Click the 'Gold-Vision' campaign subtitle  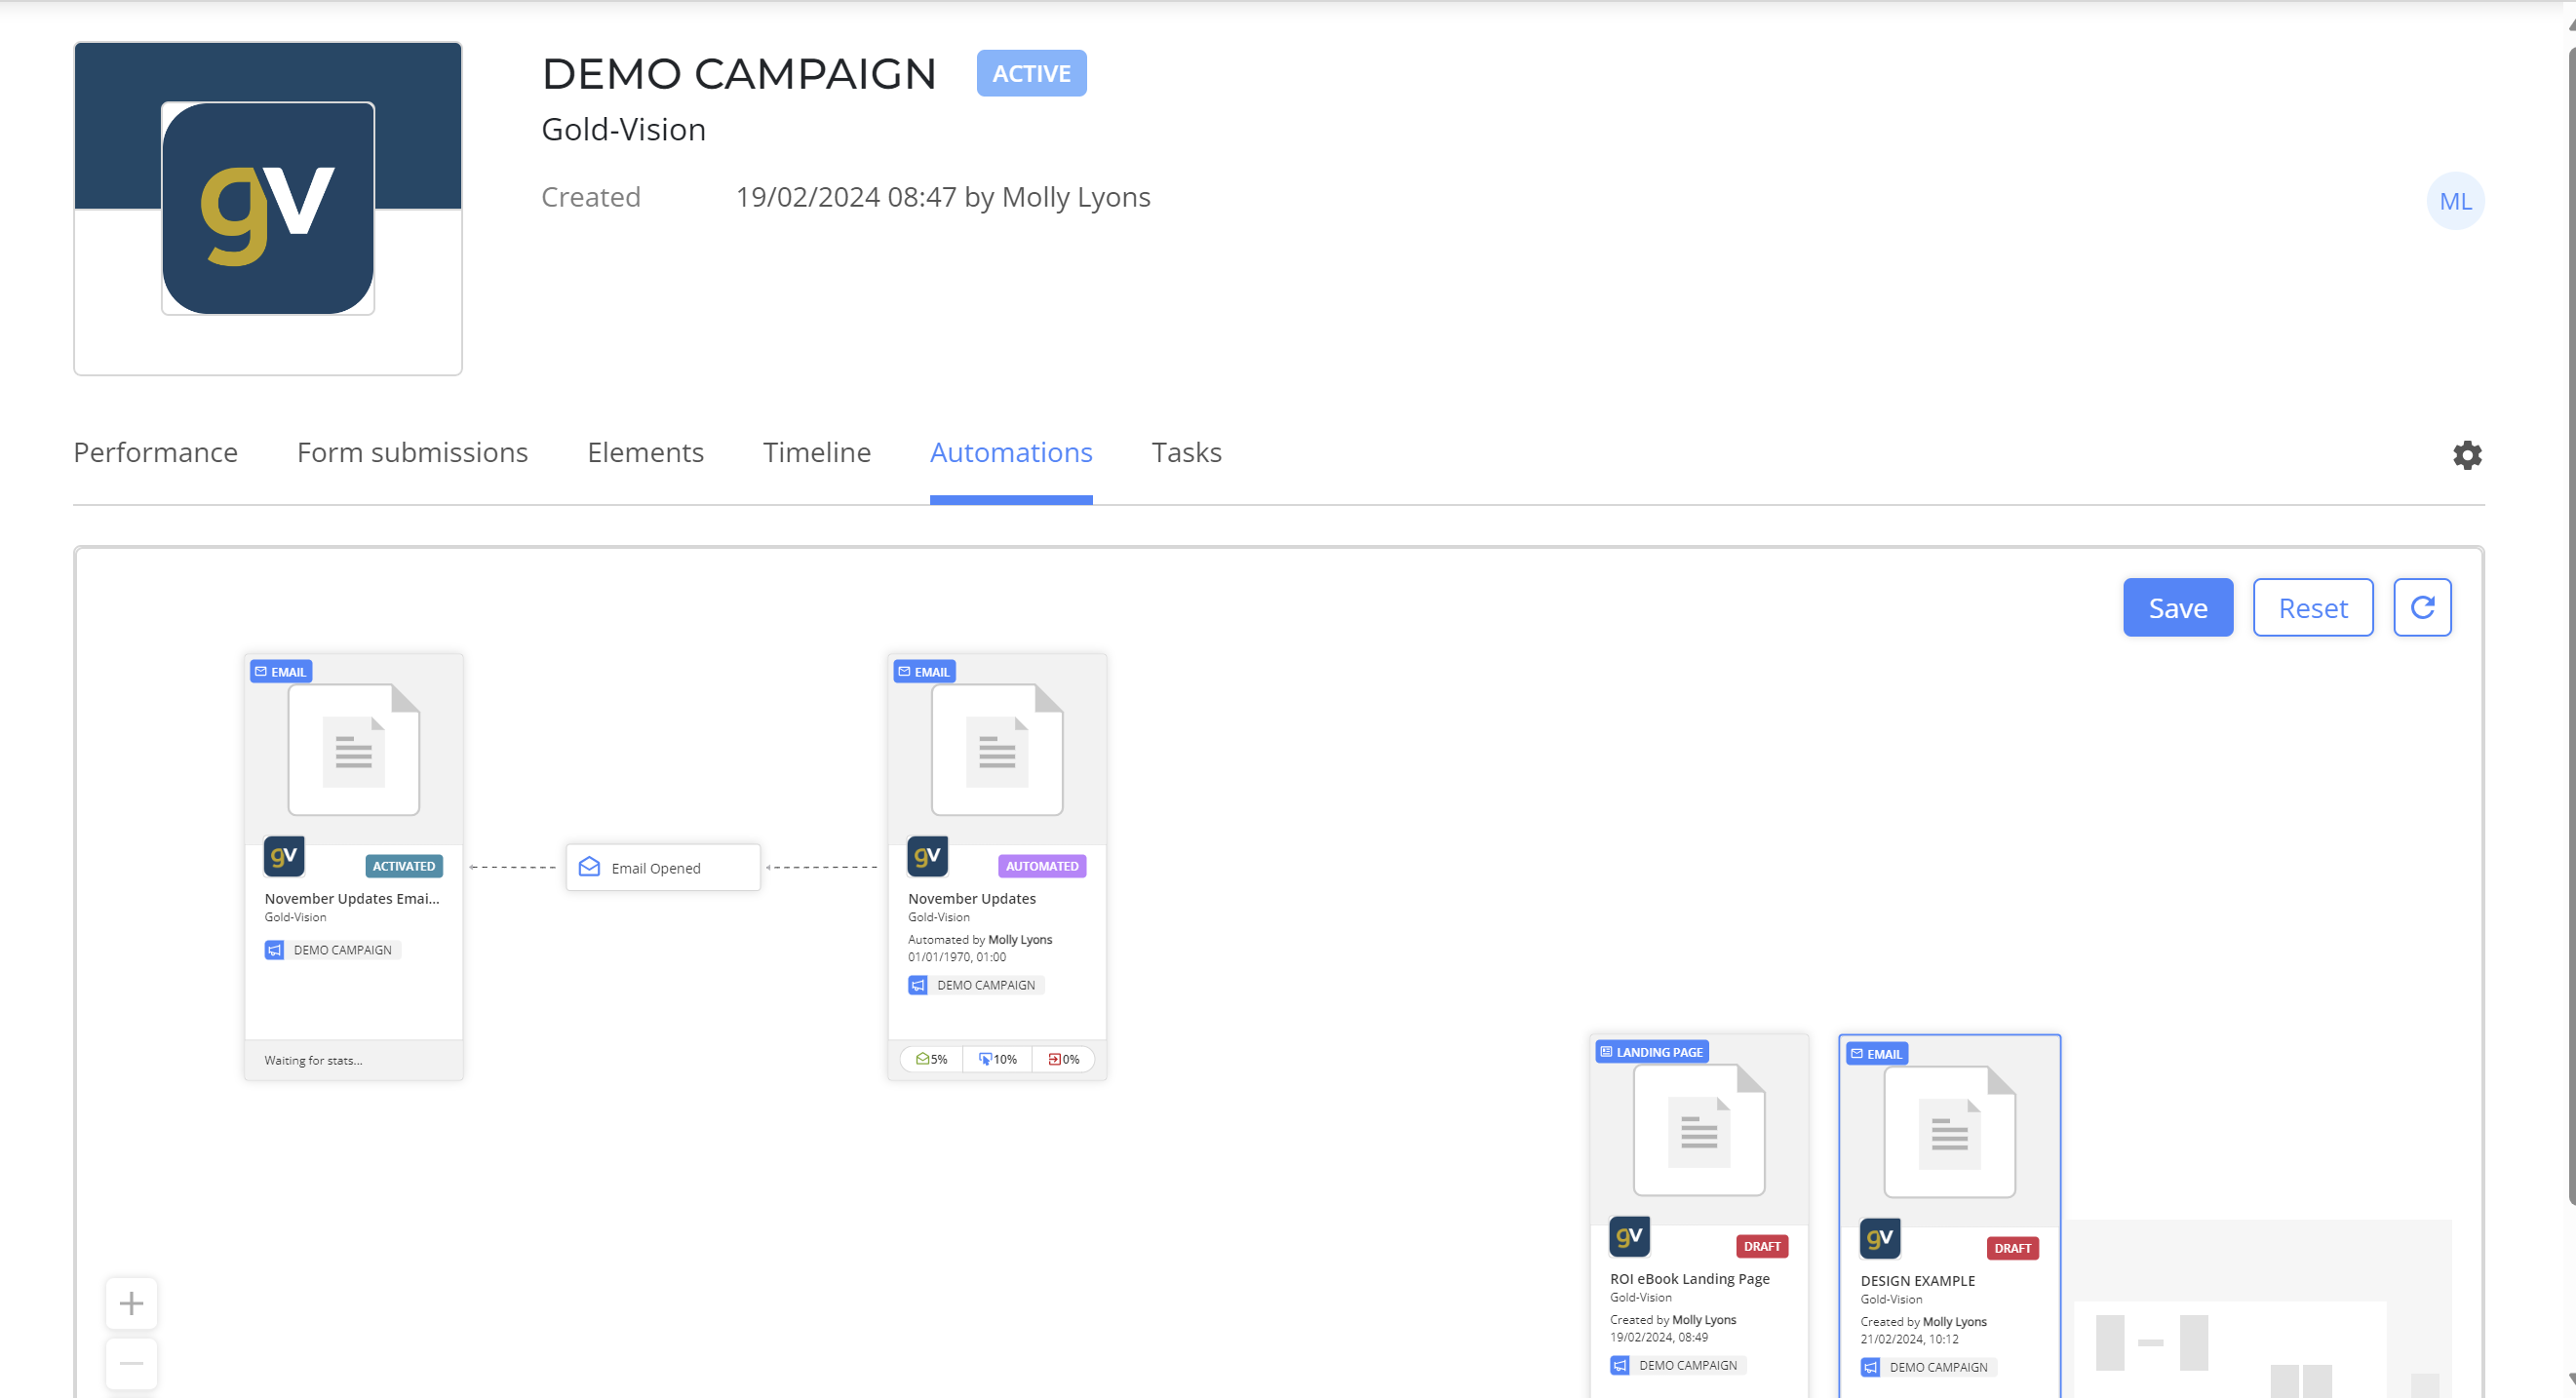pyautogui.click(x=624, y=129)
